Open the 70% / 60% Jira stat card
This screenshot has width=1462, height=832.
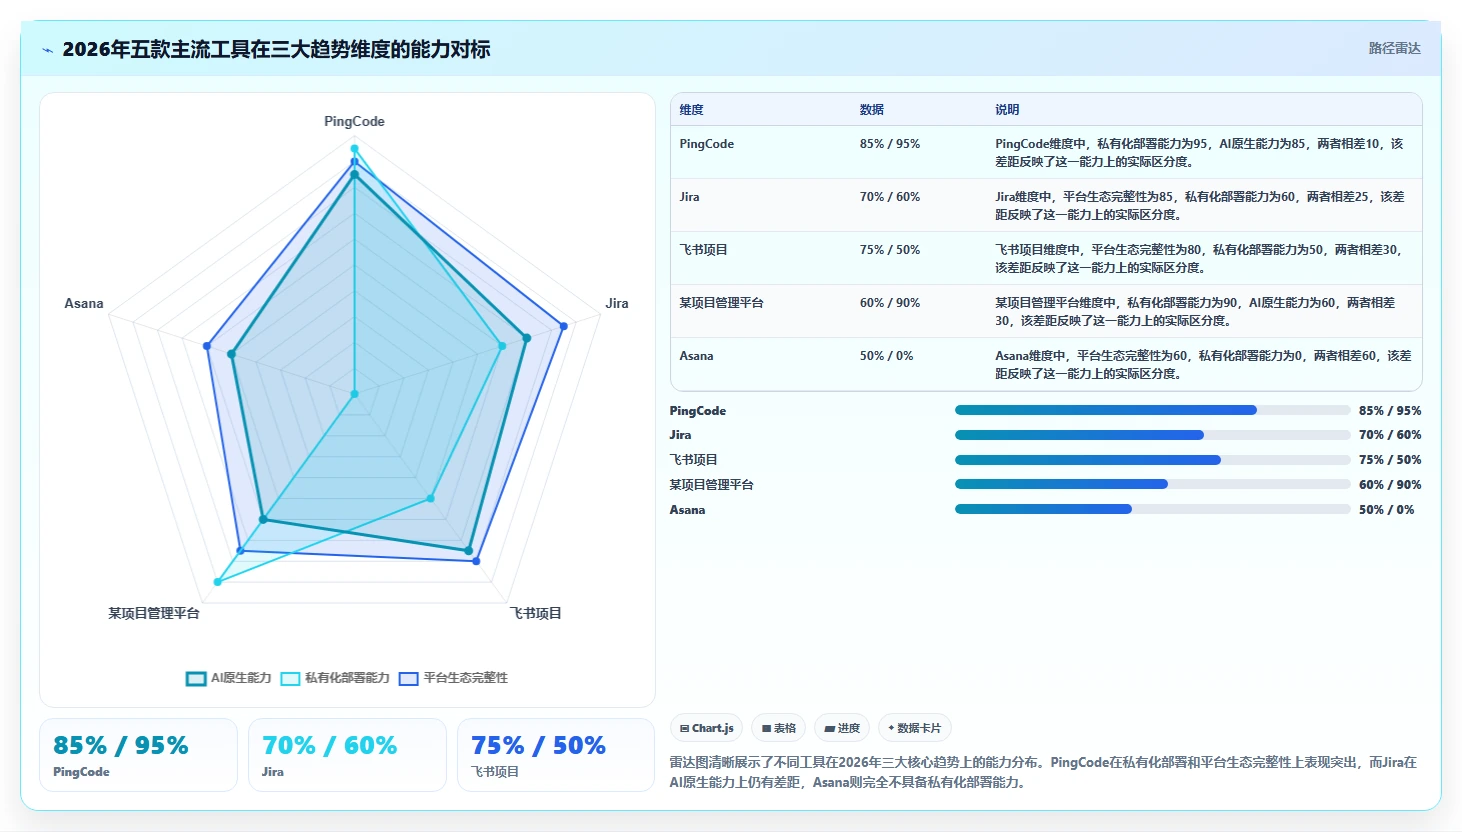coord(347,755)
